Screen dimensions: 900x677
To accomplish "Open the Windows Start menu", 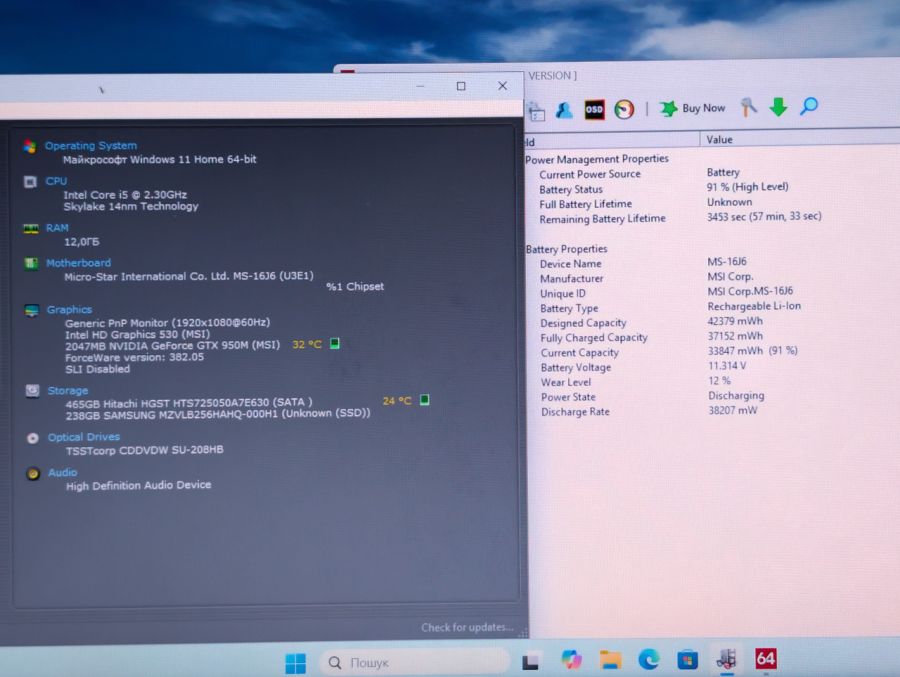I will point(296,663).
